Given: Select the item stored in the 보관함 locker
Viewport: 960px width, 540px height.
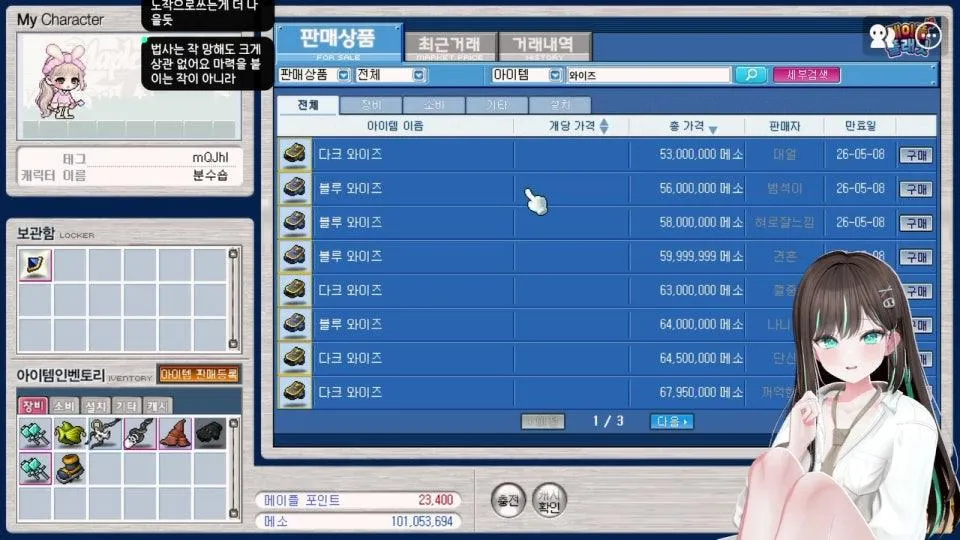Looking at the screenshot, I should coord(35,264).
